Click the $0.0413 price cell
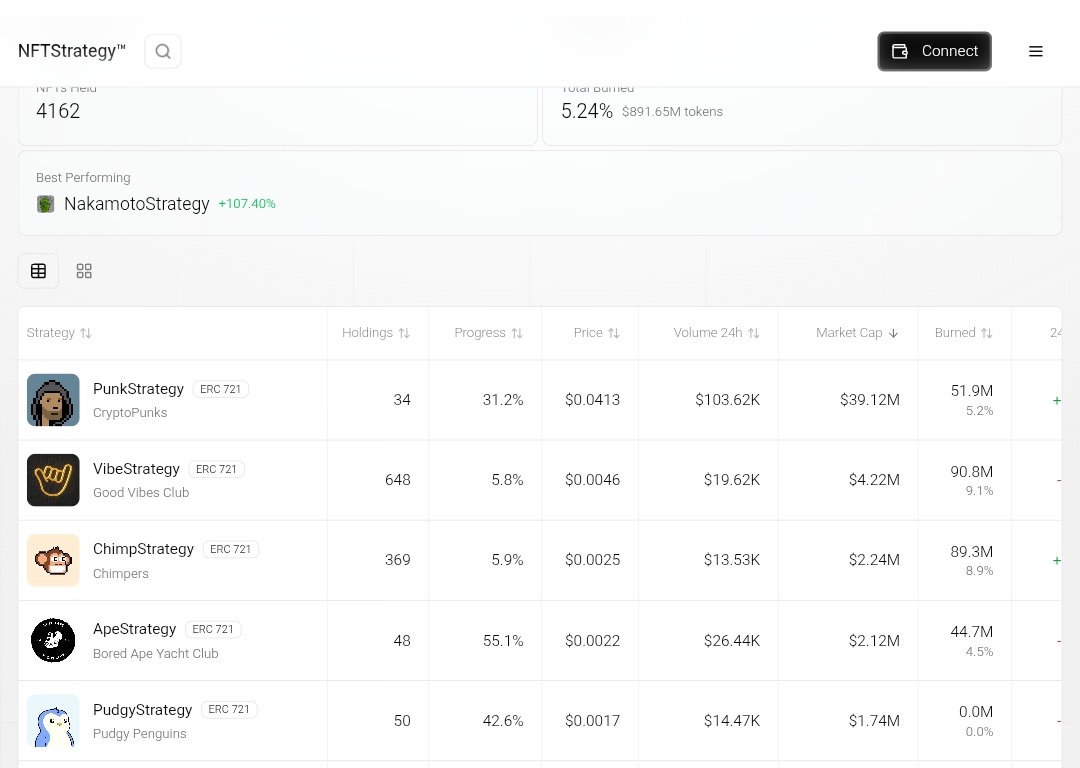 tap(592, 400)
